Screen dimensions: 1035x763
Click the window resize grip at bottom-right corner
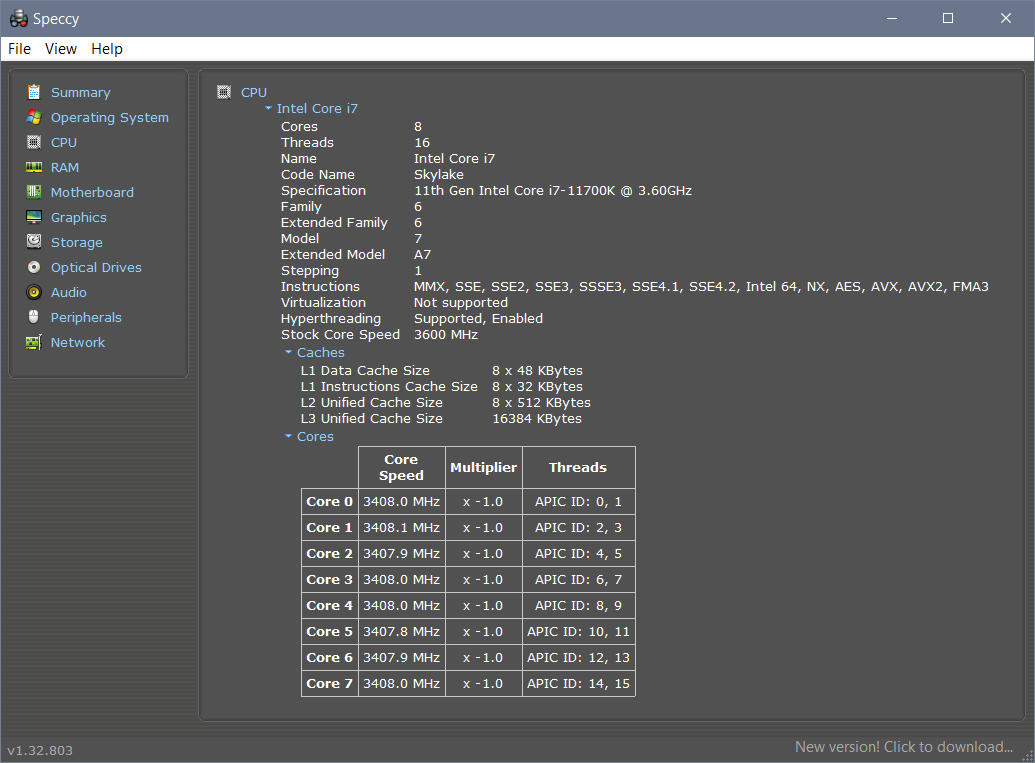pos(1028,756)
